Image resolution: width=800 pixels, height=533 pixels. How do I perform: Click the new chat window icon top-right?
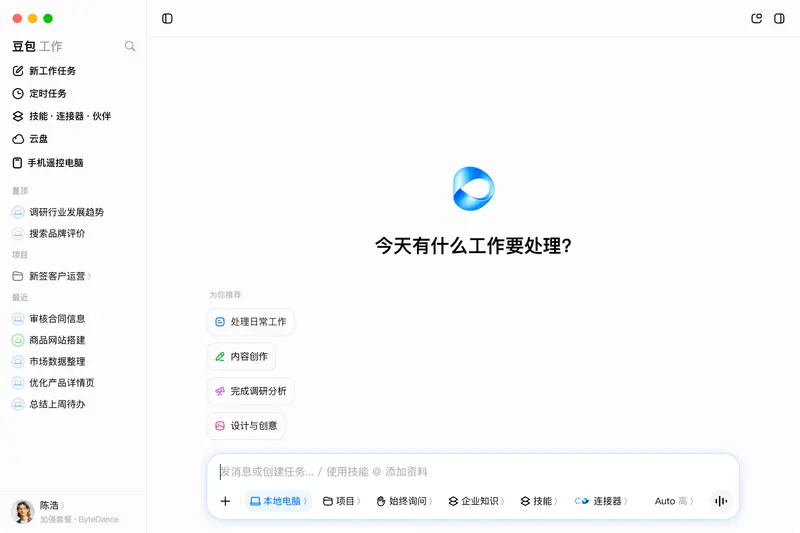click(x=757, y=19)
